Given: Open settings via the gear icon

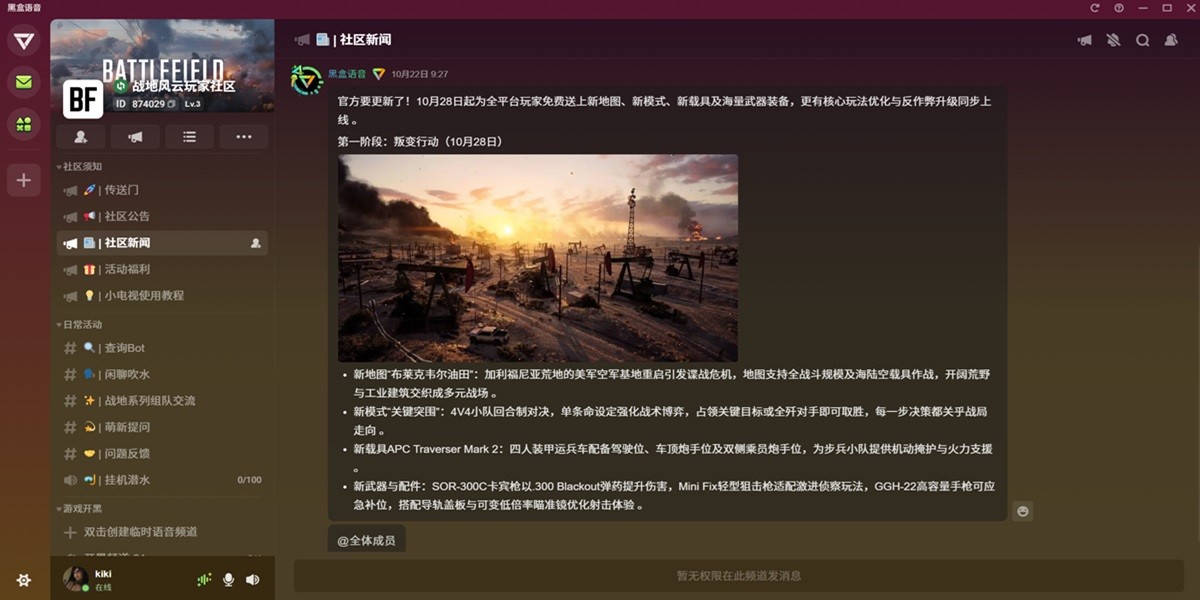Looking at the screenshot, I should [x=22, y=579].
